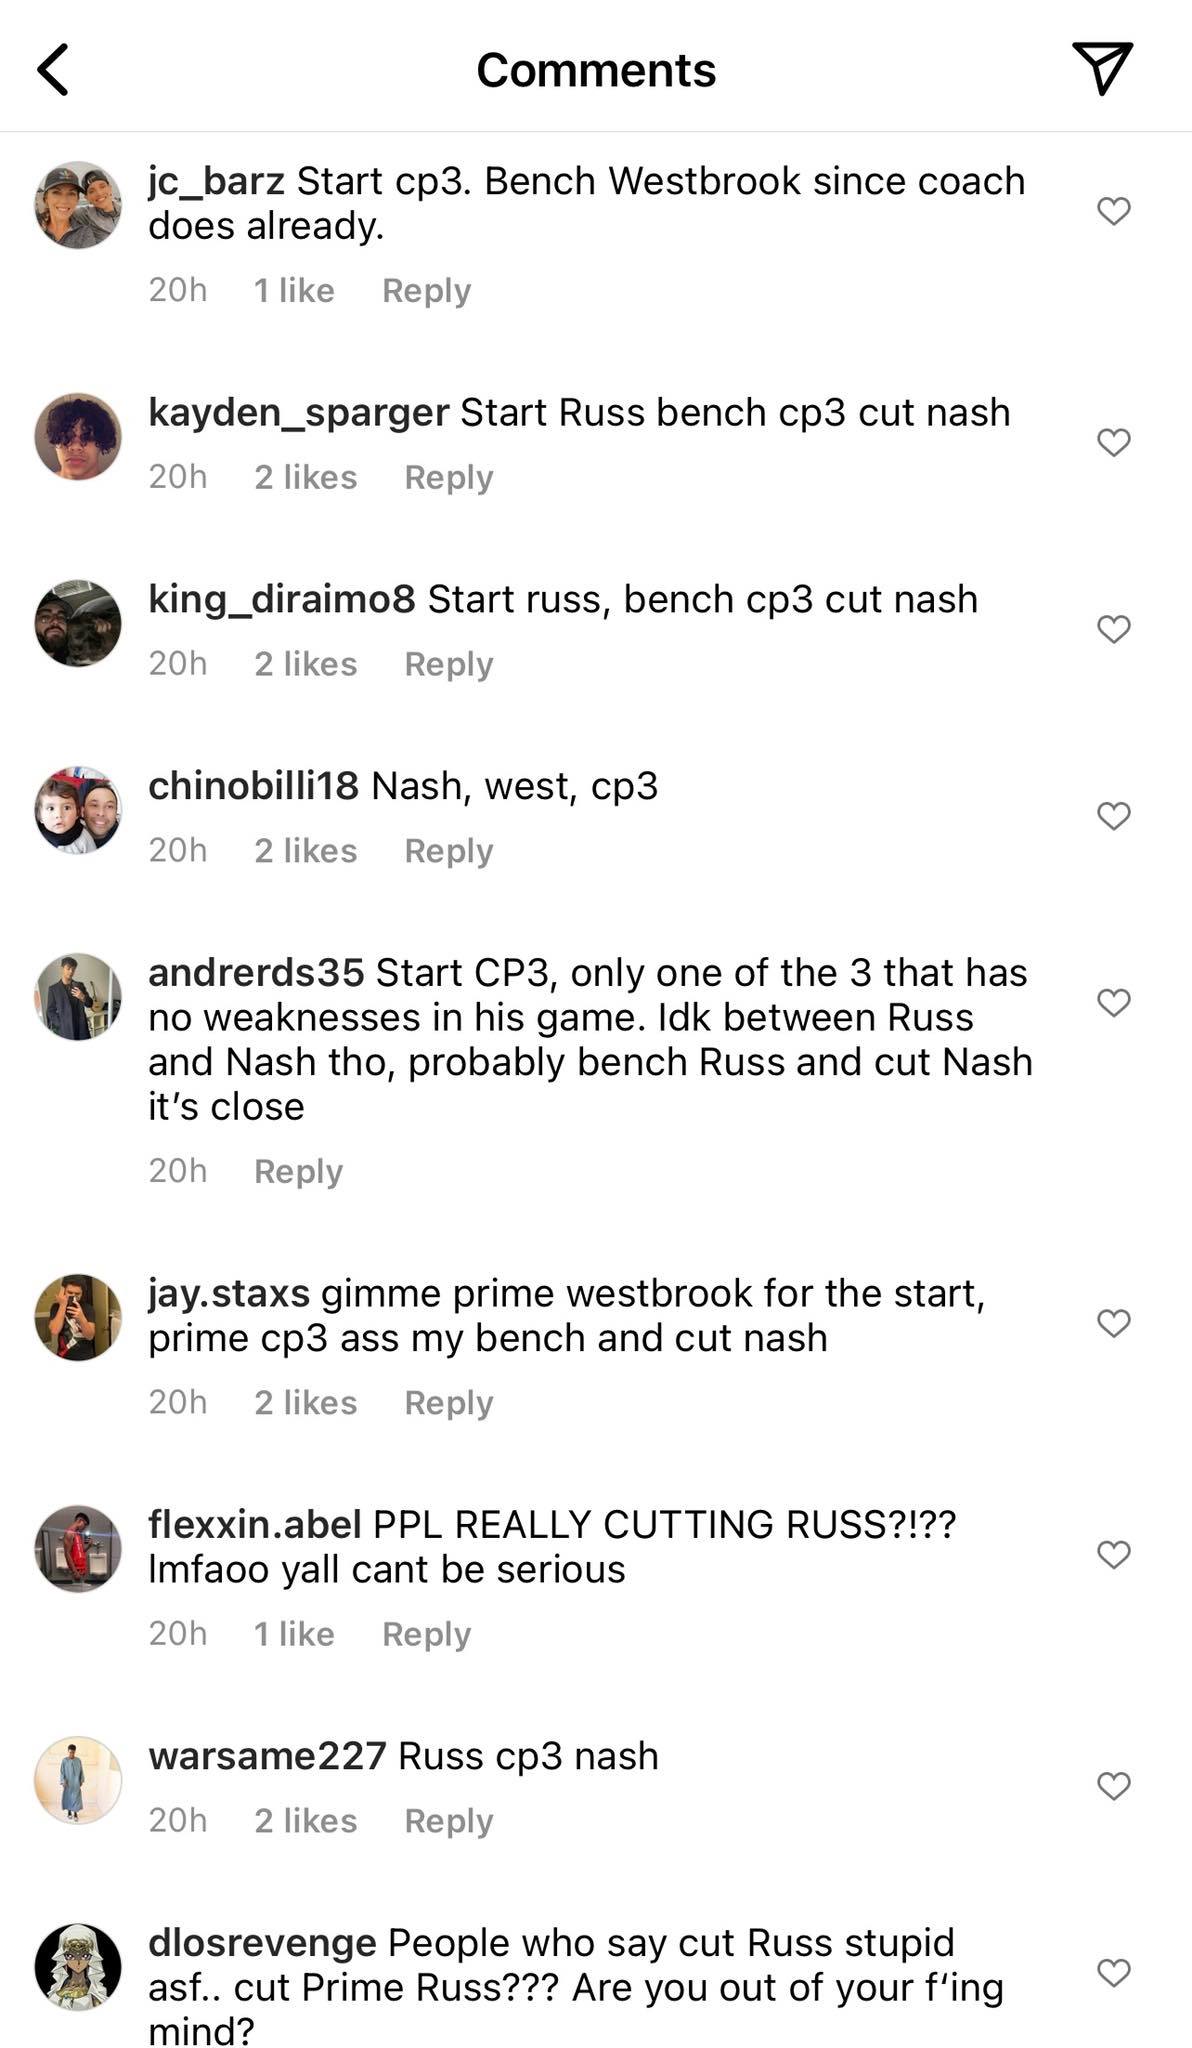View likes on kayden_sparger's comment
Image resolution: width=1192 pixels, height=2048 pixels.
click(305, 477)
